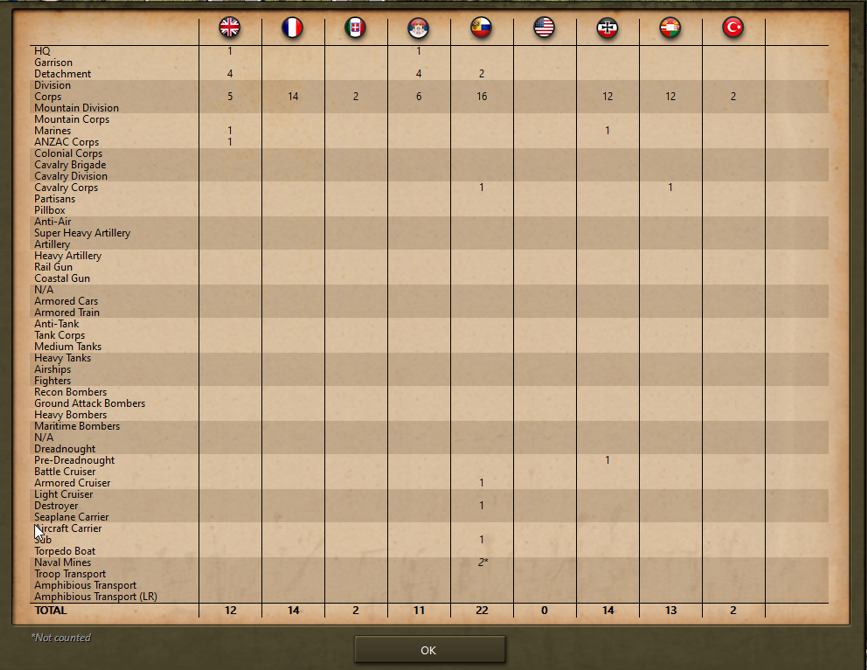
Task: Select the Torpedo Boat row label
Action: pos(65,551)
